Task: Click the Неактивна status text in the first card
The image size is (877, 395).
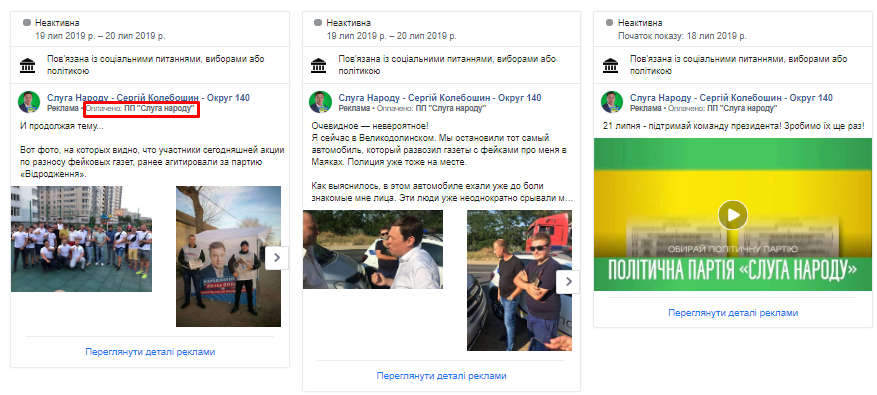Action: tap(57, 23)
